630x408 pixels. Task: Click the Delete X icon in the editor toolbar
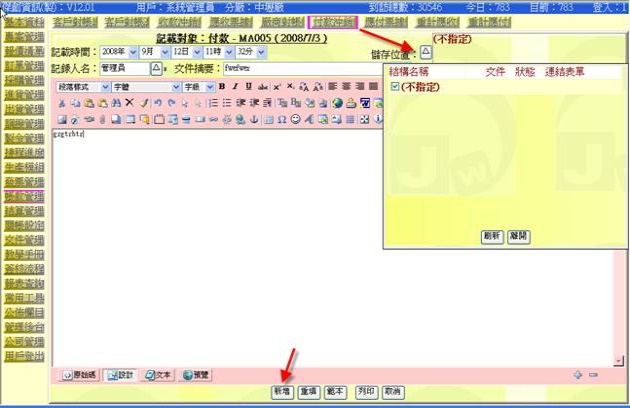(x=129, y=103)
